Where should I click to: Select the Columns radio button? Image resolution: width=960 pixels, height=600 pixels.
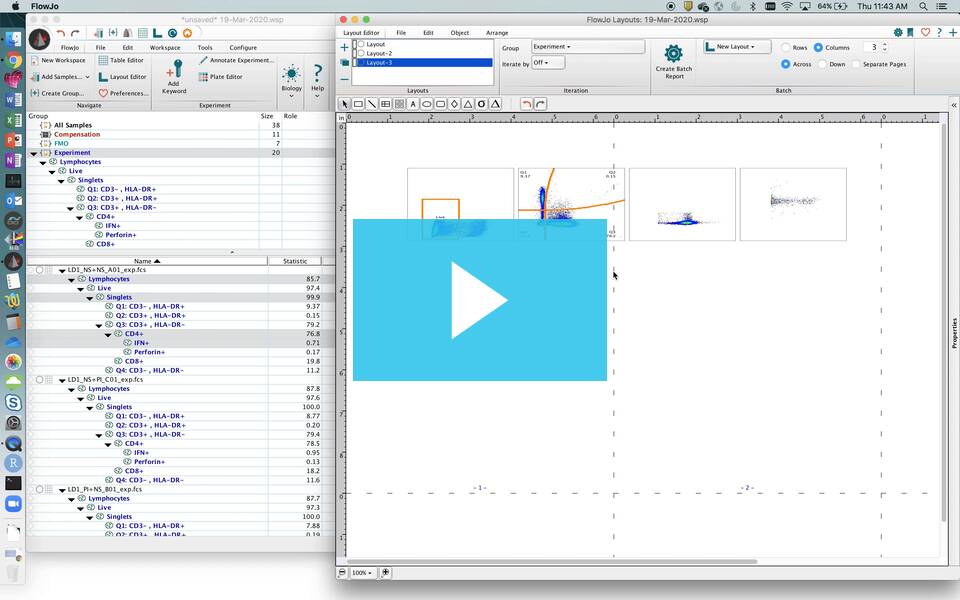coord(818,47)
